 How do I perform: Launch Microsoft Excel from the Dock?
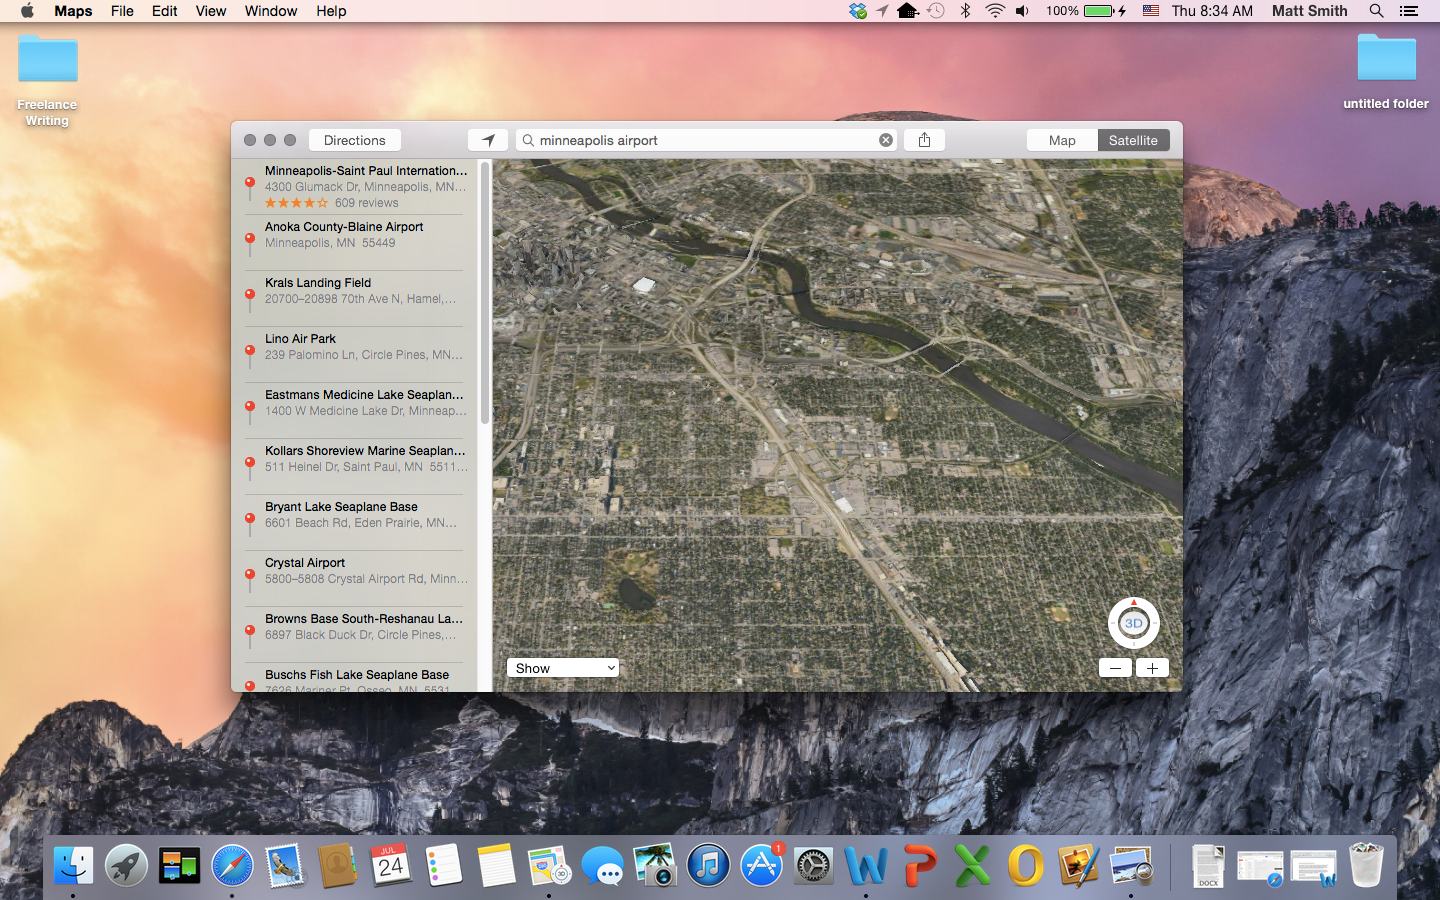973,865
